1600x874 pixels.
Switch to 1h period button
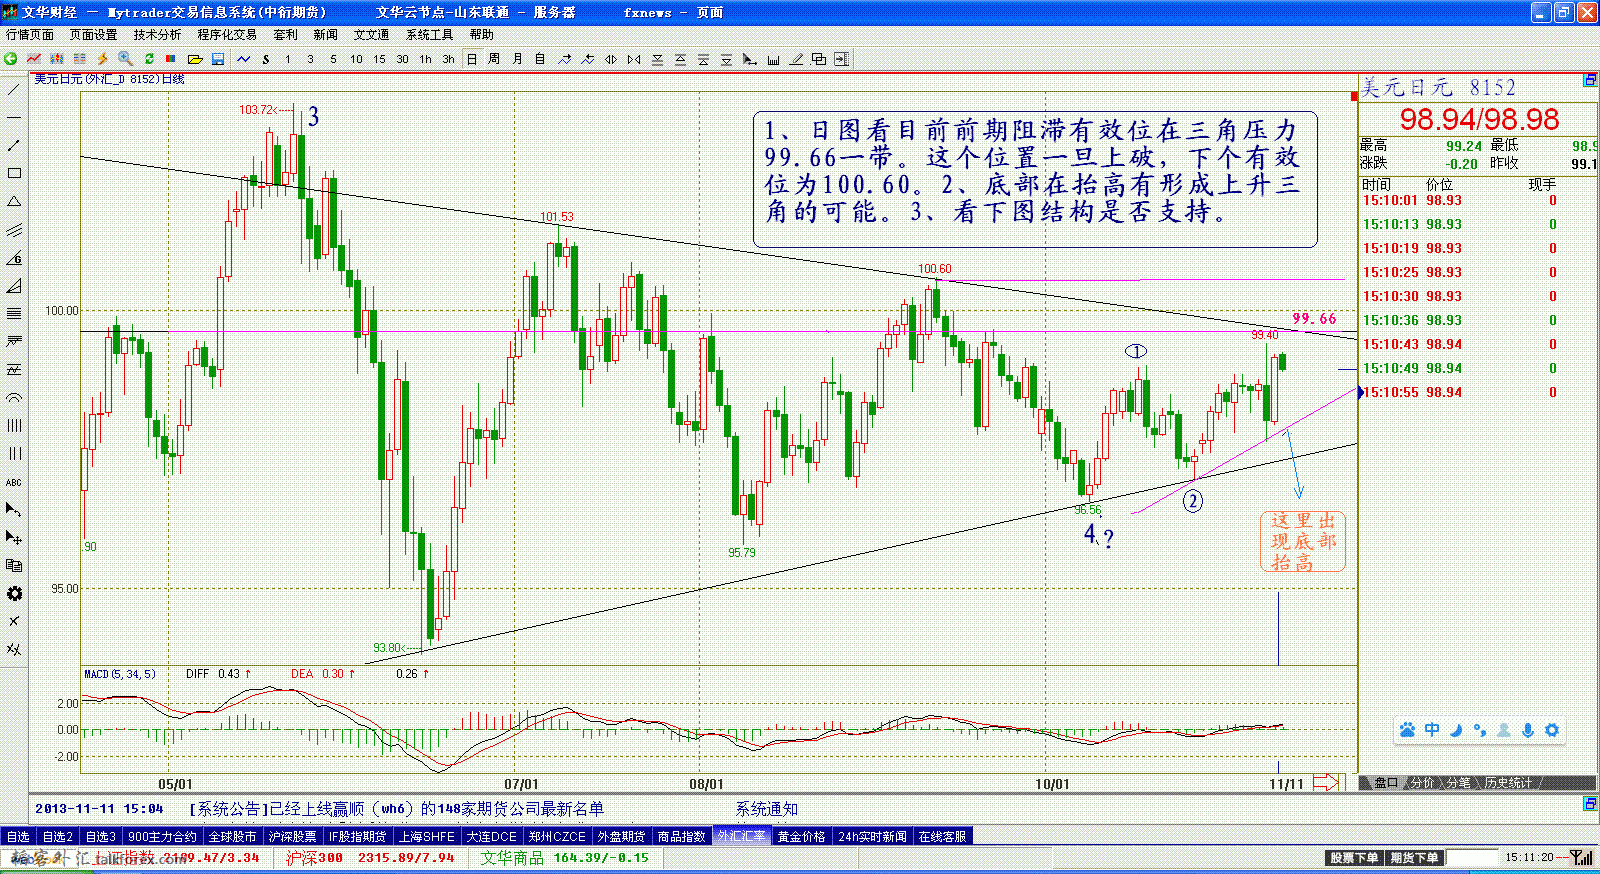(425, 59)
